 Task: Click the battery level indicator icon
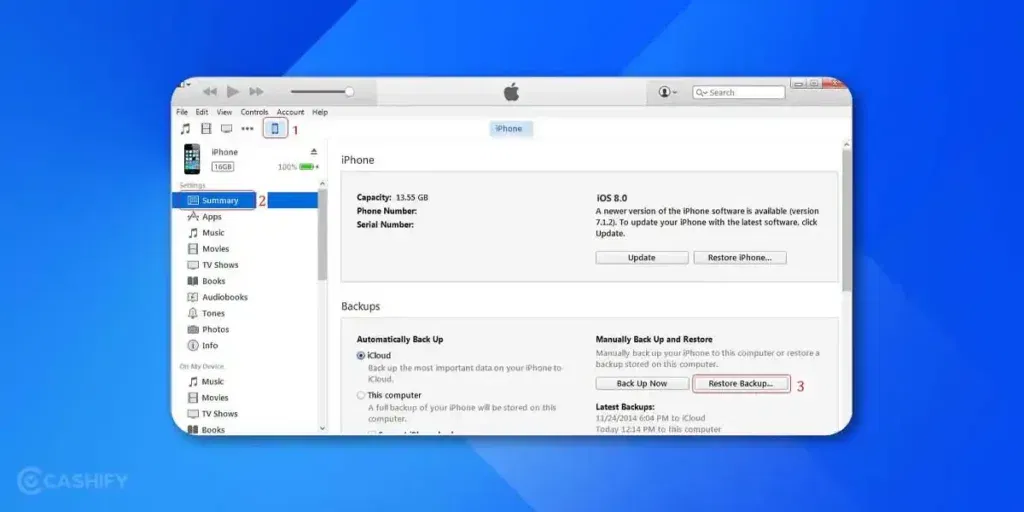click(307, 167)
